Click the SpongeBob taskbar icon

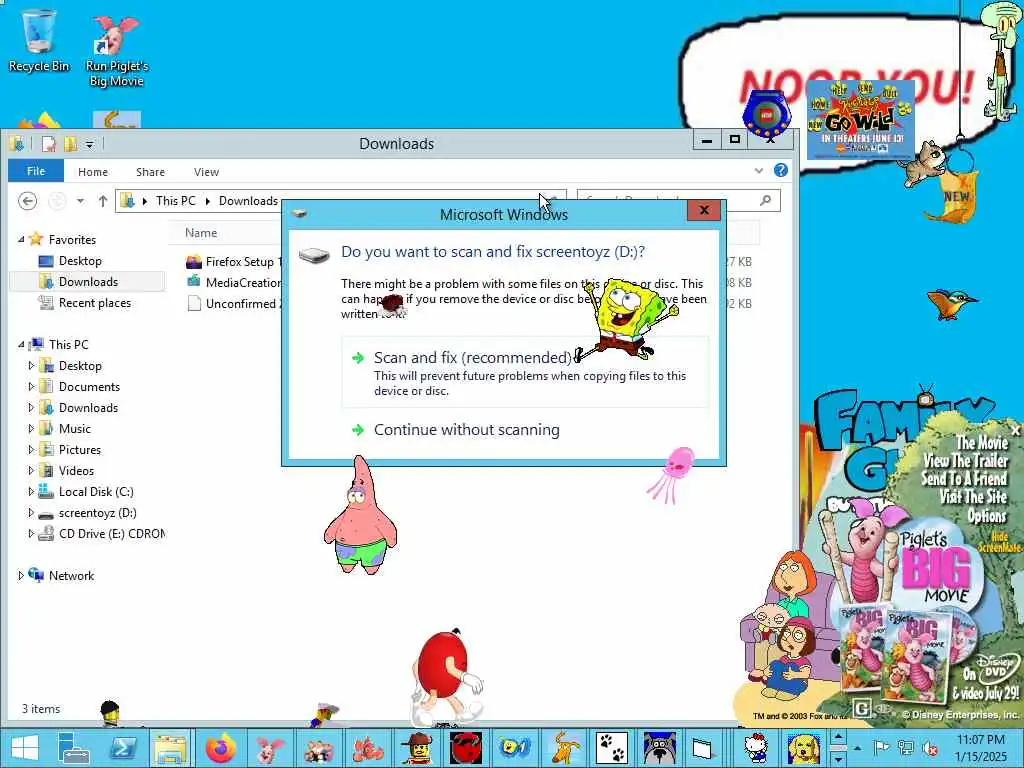pyautogui.click(x=515, y=748)
